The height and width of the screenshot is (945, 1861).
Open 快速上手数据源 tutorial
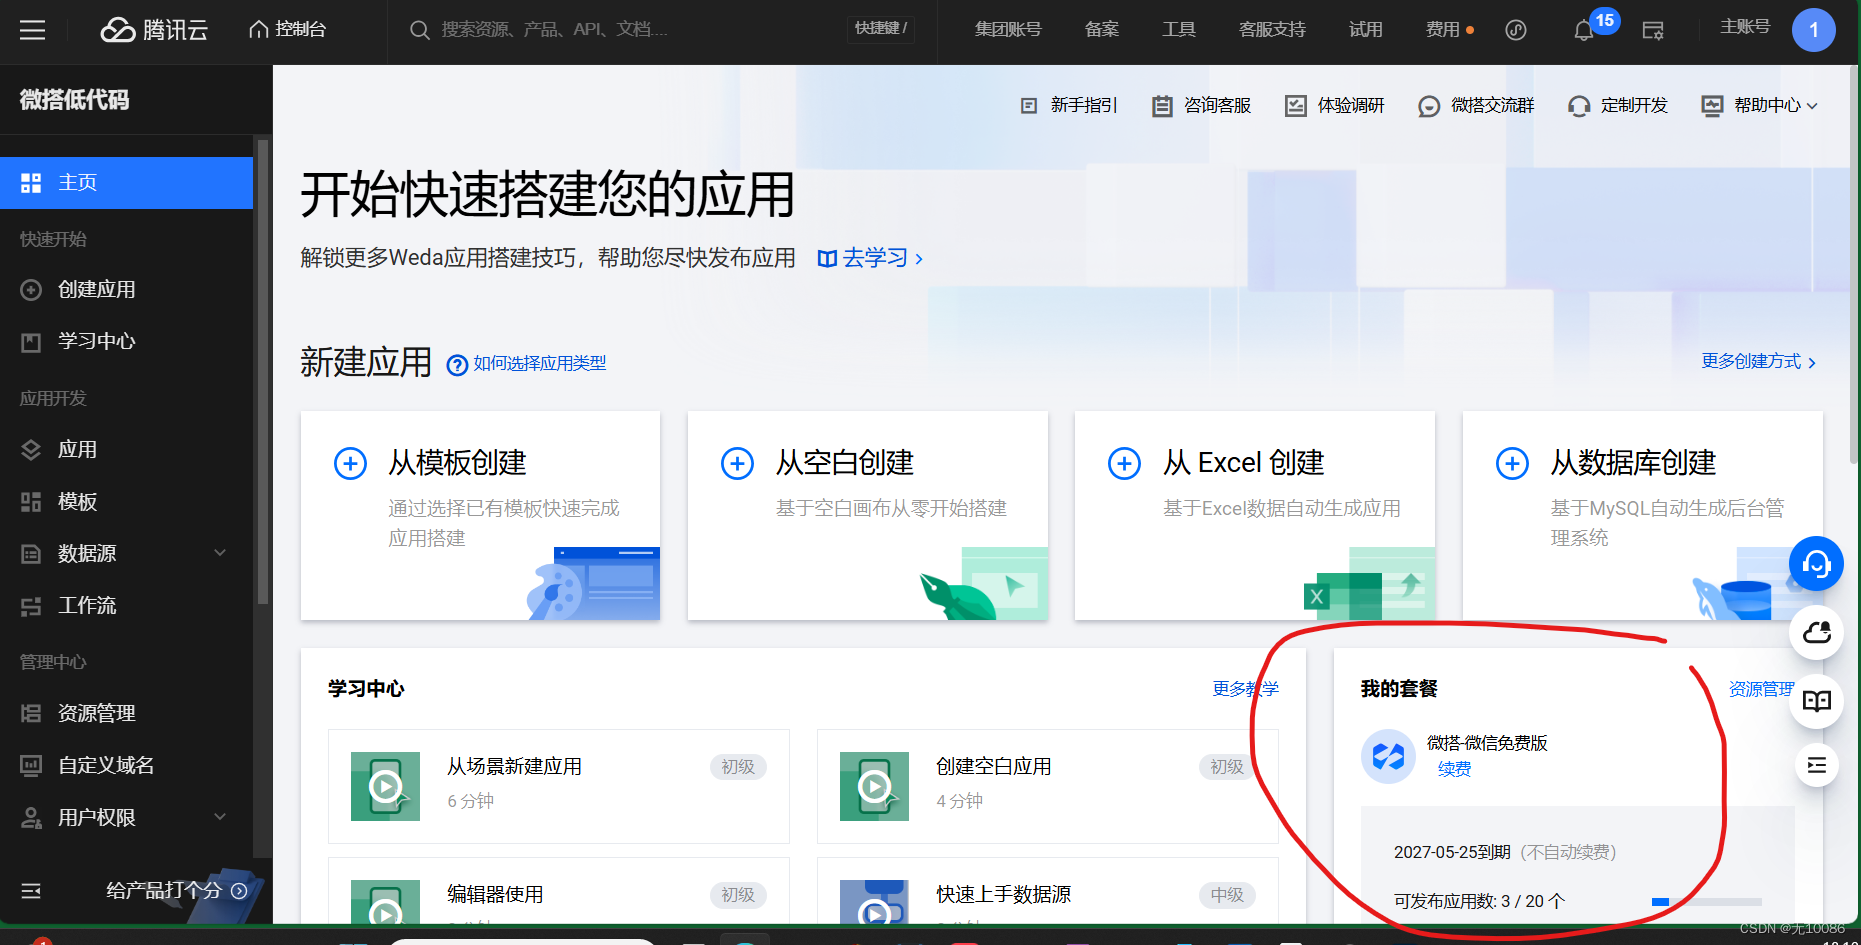click(x=1047, y=890)
